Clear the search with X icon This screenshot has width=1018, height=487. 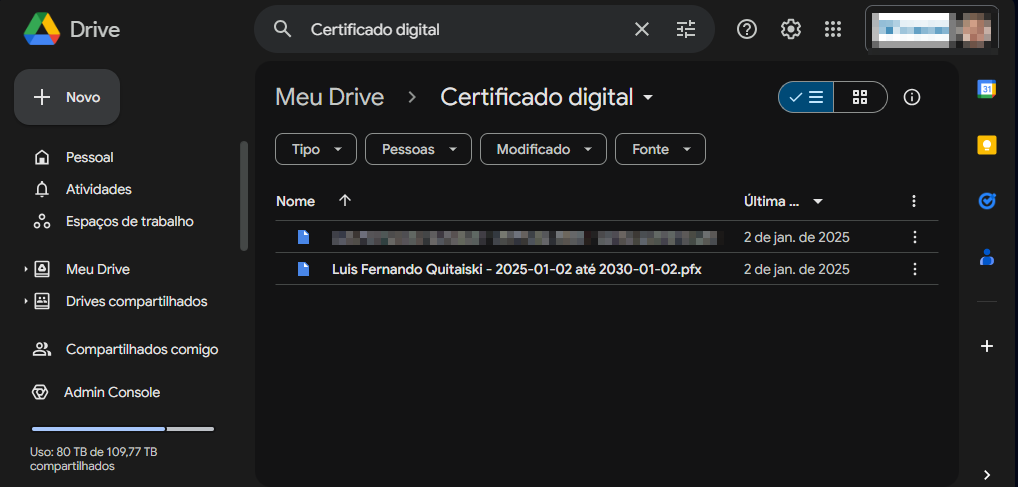pos(642,29)
